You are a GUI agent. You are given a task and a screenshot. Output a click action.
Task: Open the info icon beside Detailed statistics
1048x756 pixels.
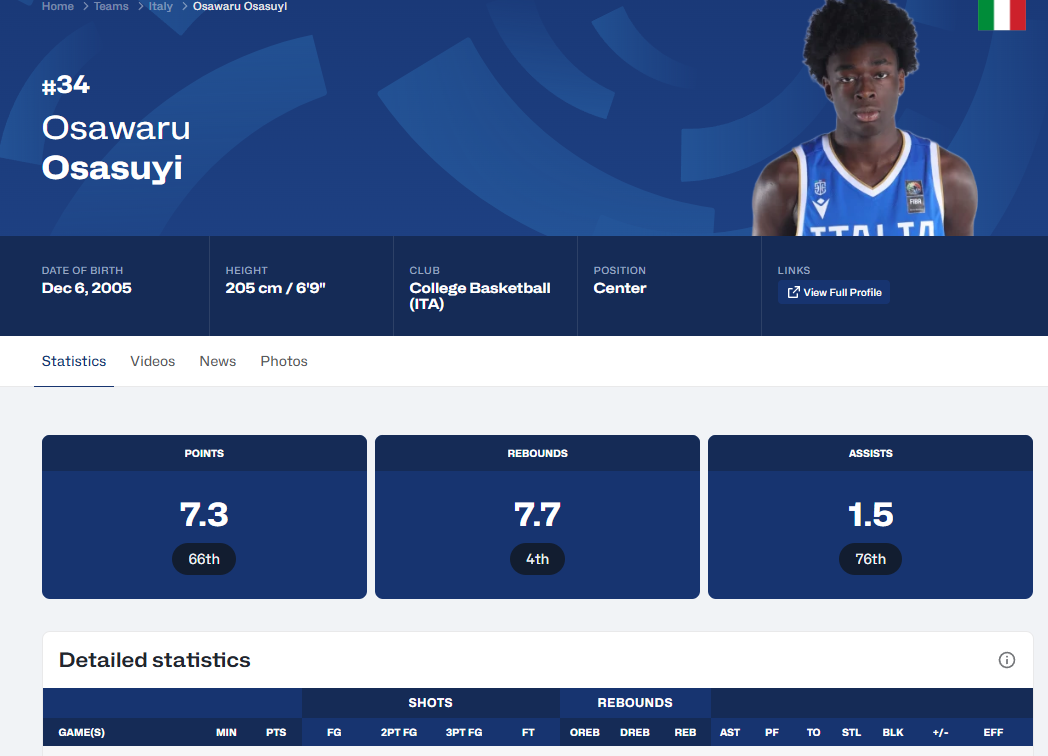pos(1007,660)
